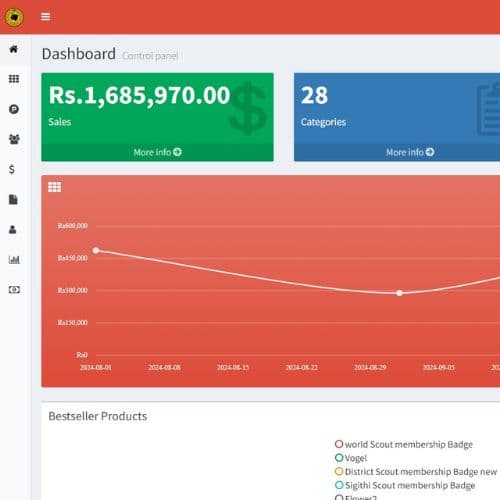Click the Rs.1,685,970.00 sales amount
This screenshot has width=500, height=500.
139,96
